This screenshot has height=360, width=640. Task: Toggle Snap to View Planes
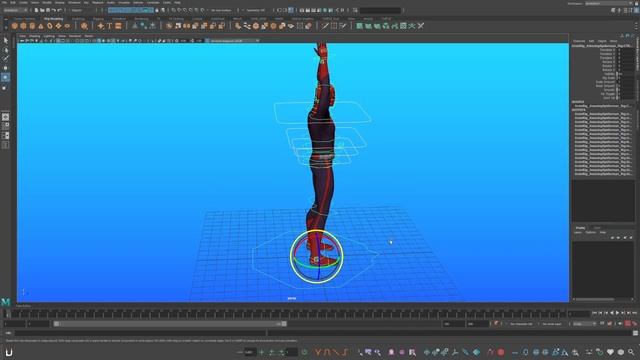point(197,10)
